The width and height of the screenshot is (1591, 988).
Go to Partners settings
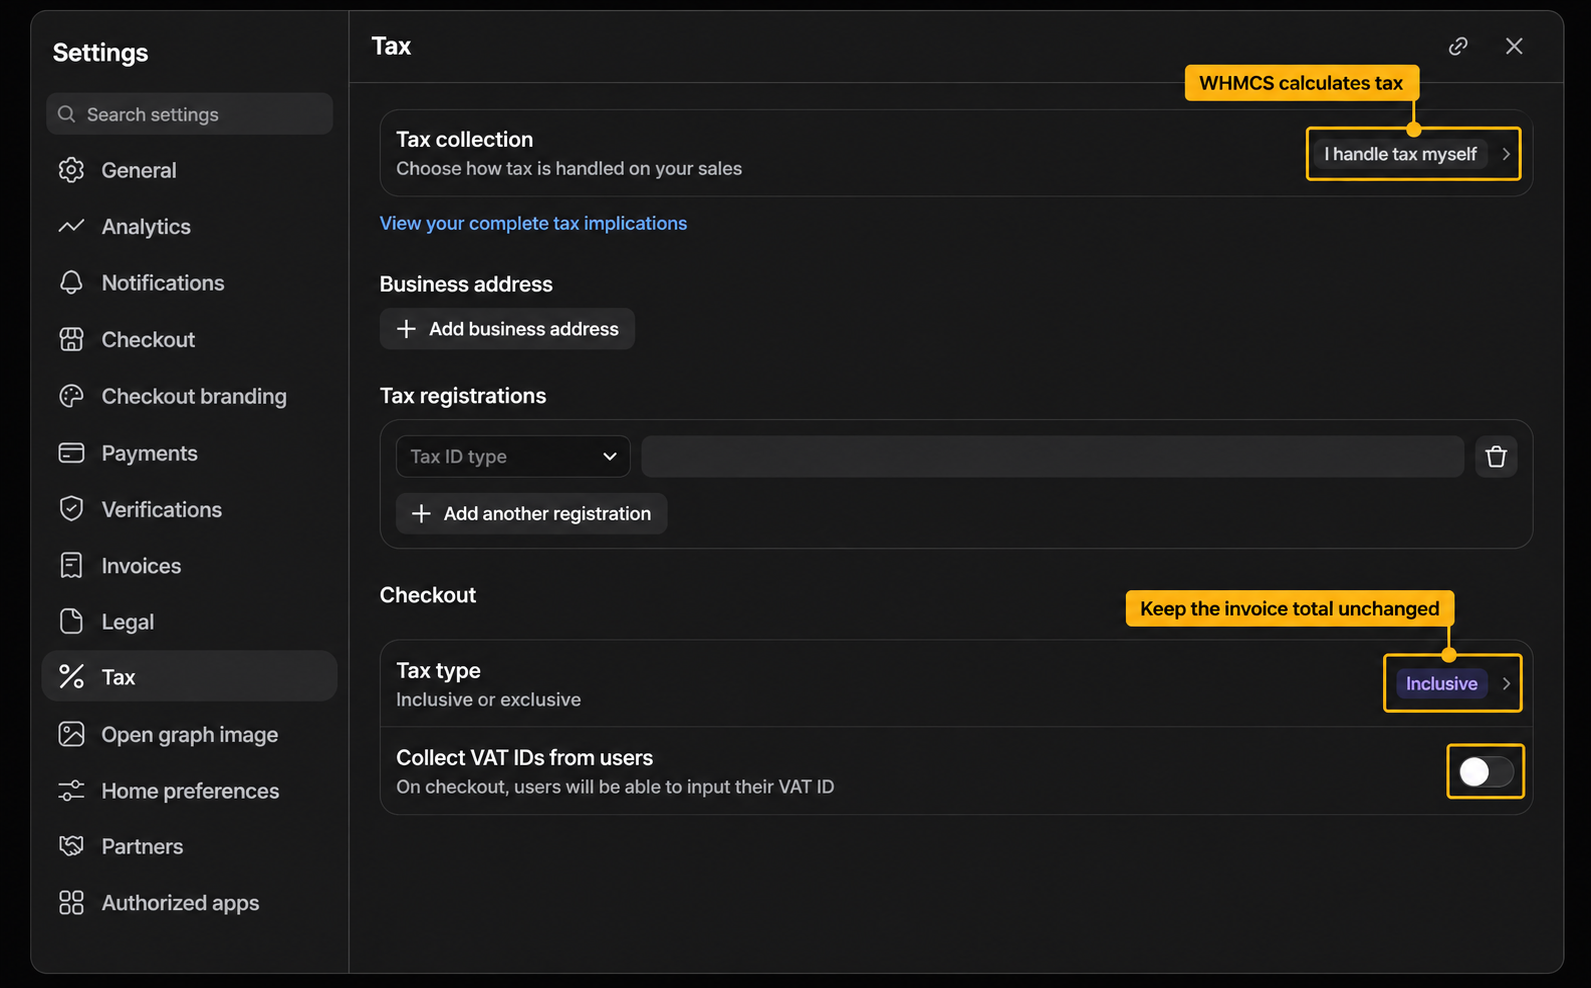[190, 847]
